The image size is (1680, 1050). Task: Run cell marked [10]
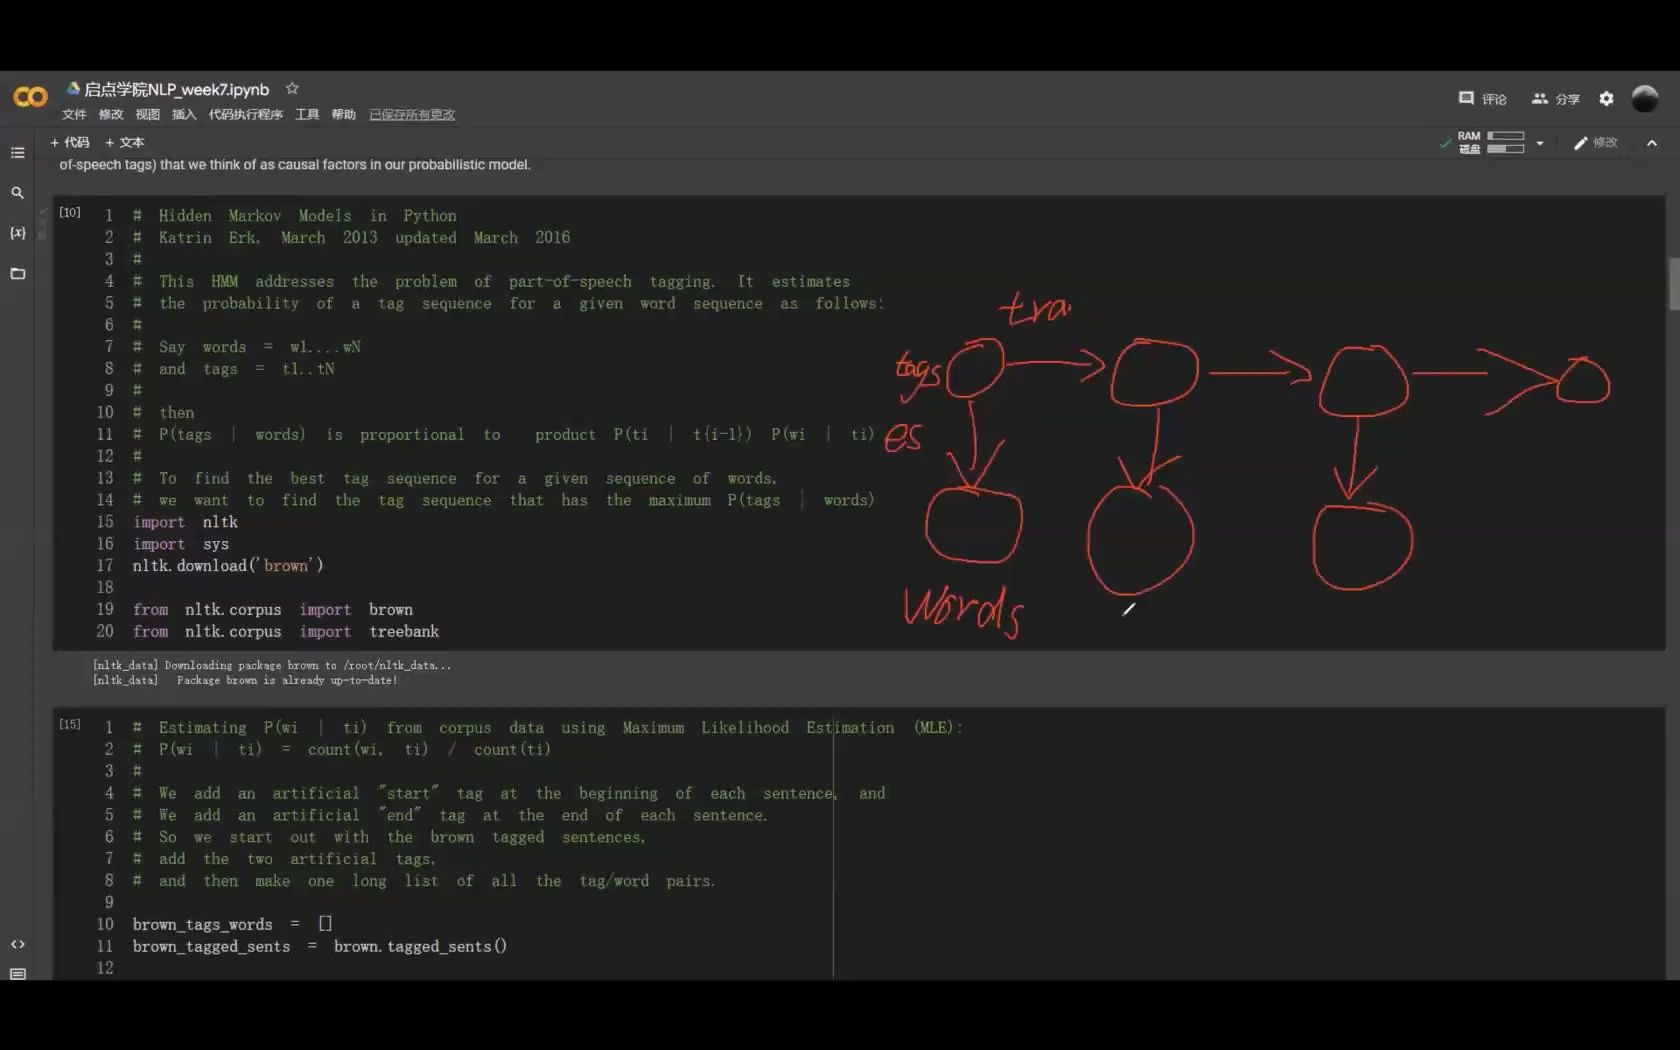click(69, 212)
